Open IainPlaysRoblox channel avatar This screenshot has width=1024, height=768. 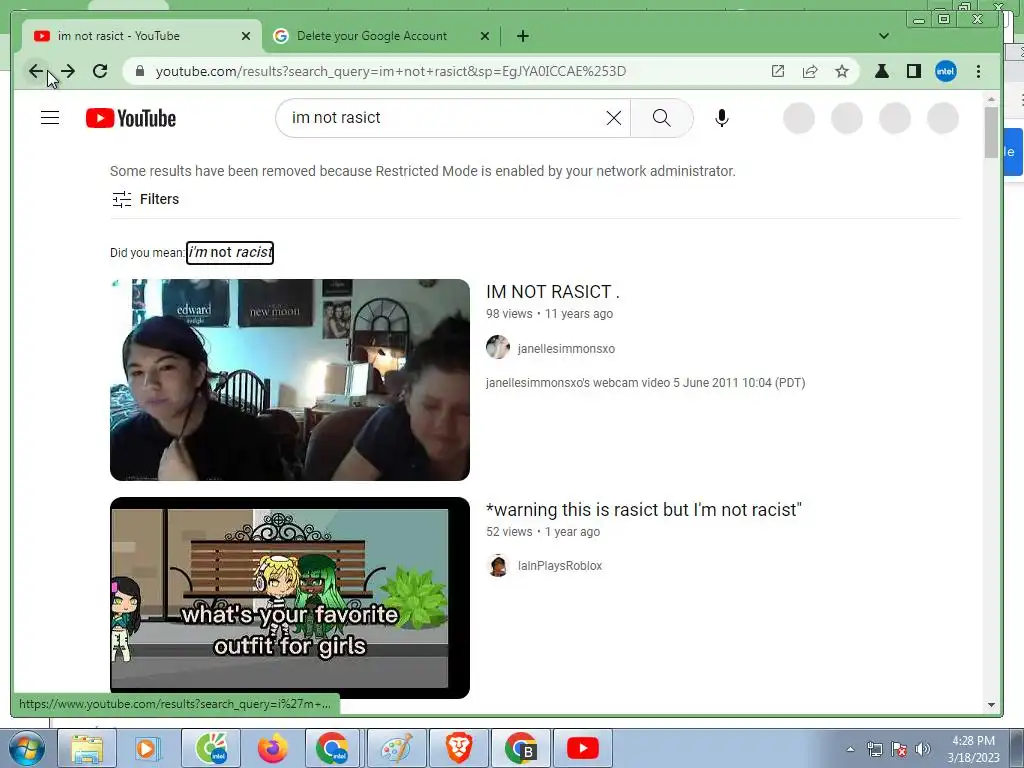point(498,566)
